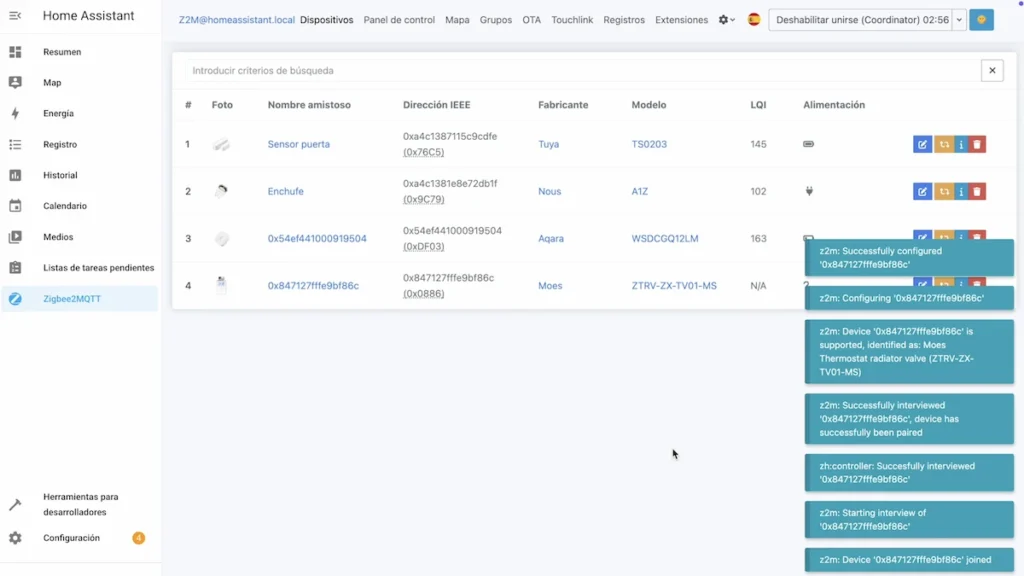Open the Energía lightning icon

coord(15,113)
